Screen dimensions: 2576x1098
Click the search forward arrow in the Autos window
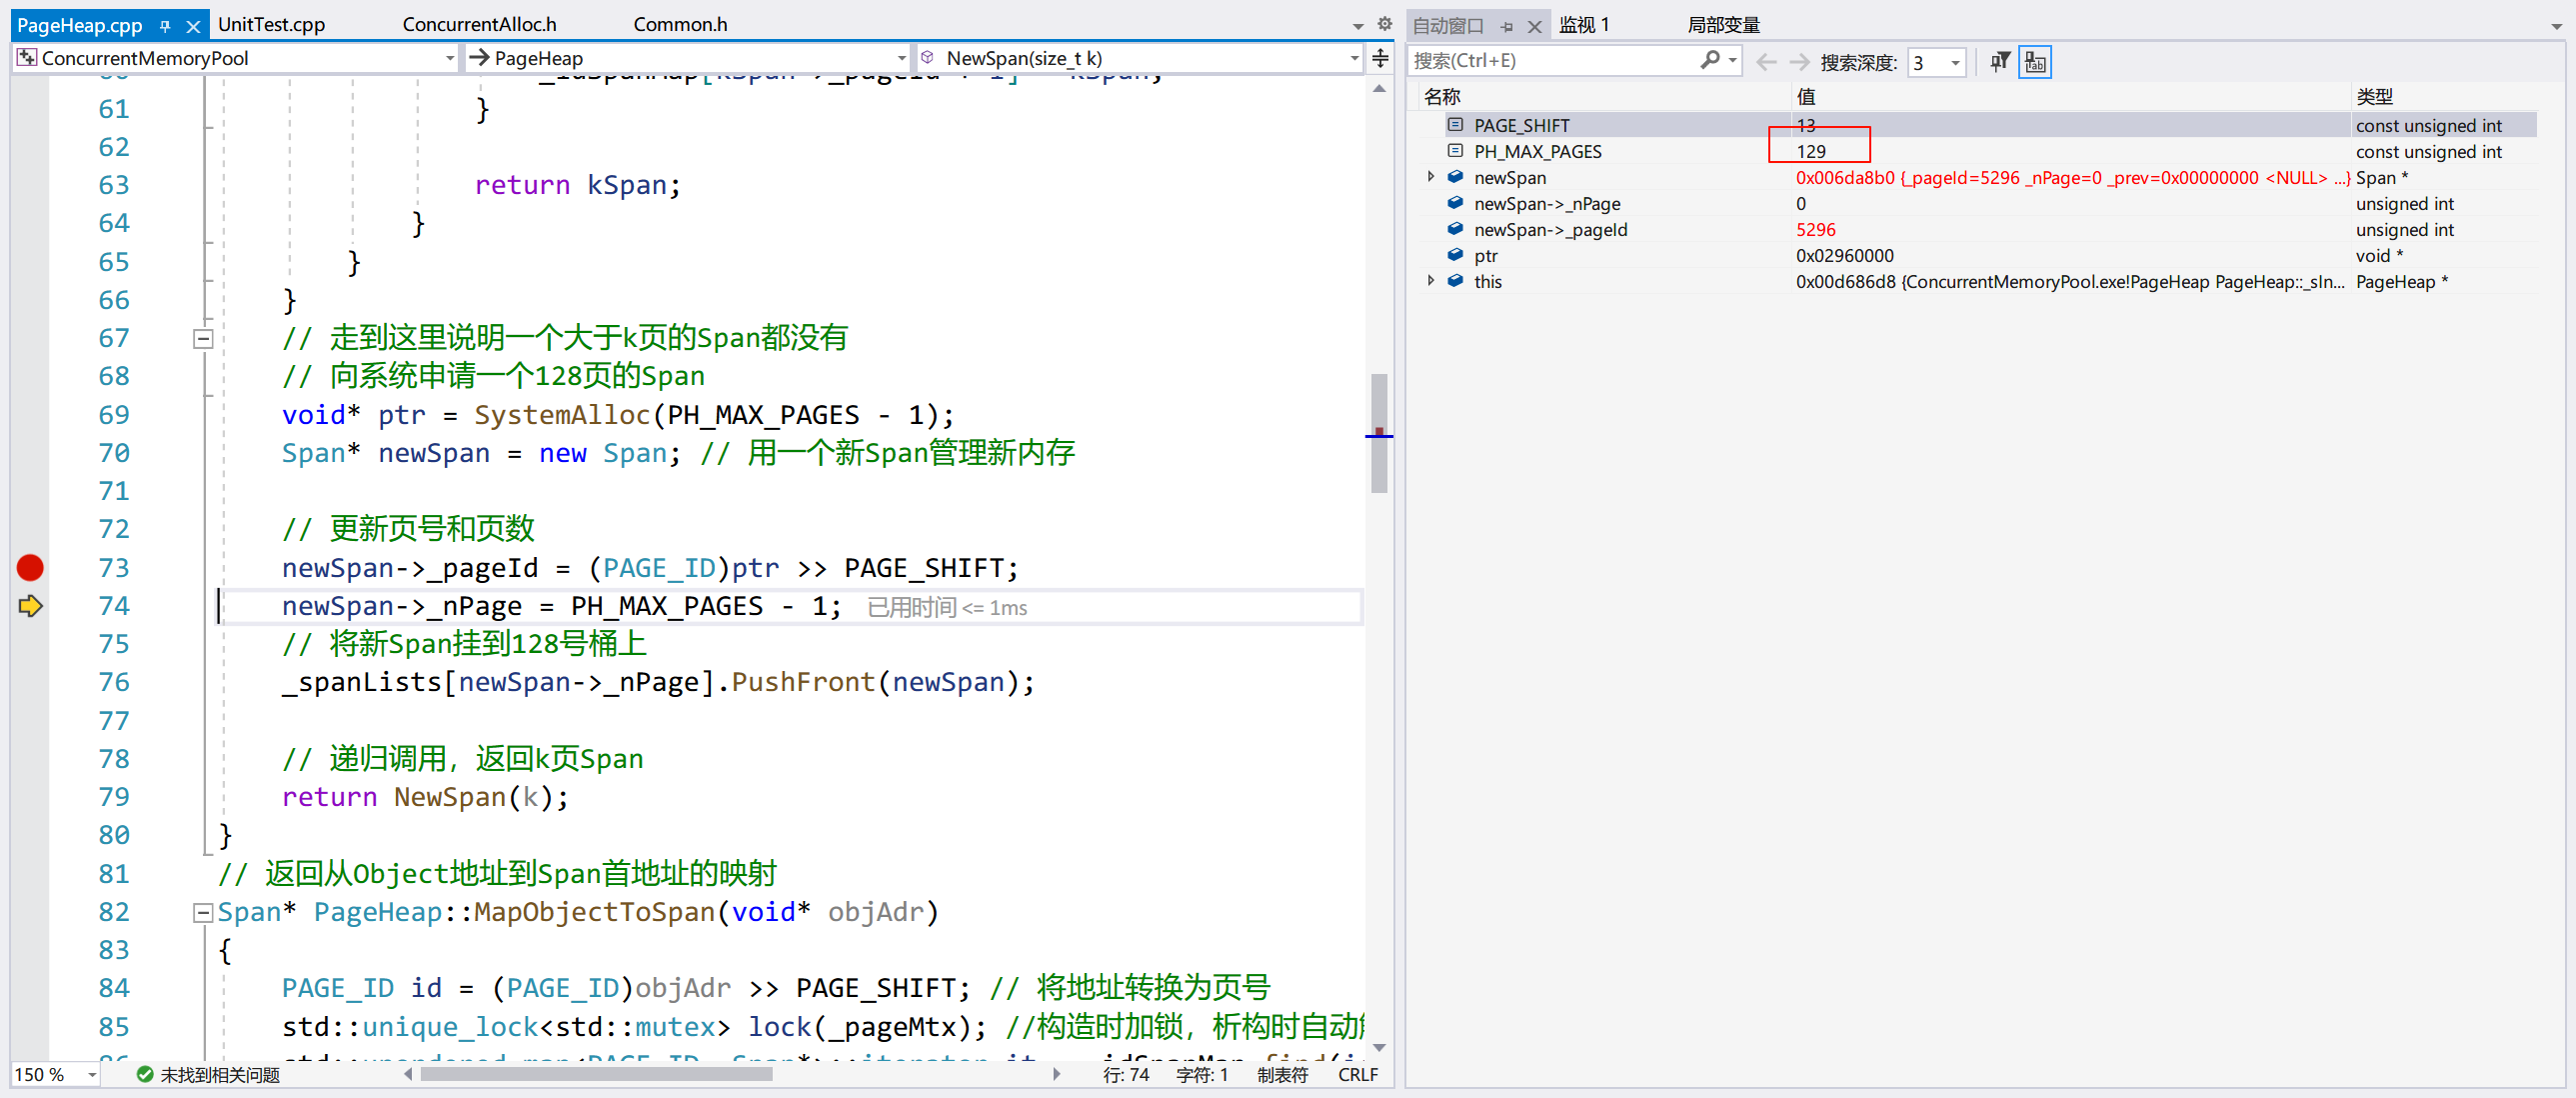(x=1799, y=62)
